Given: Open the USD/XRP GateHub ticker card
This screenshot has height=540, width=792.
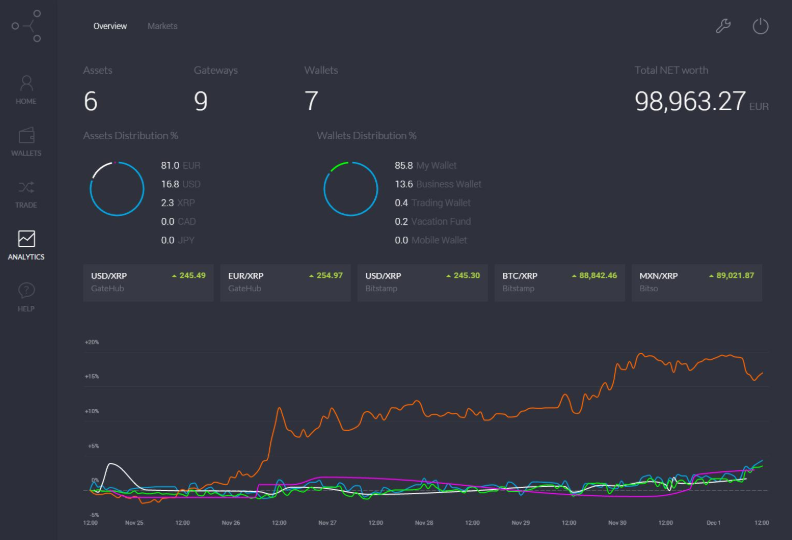Looking at the screenshot, I should [x=148, y=282].
